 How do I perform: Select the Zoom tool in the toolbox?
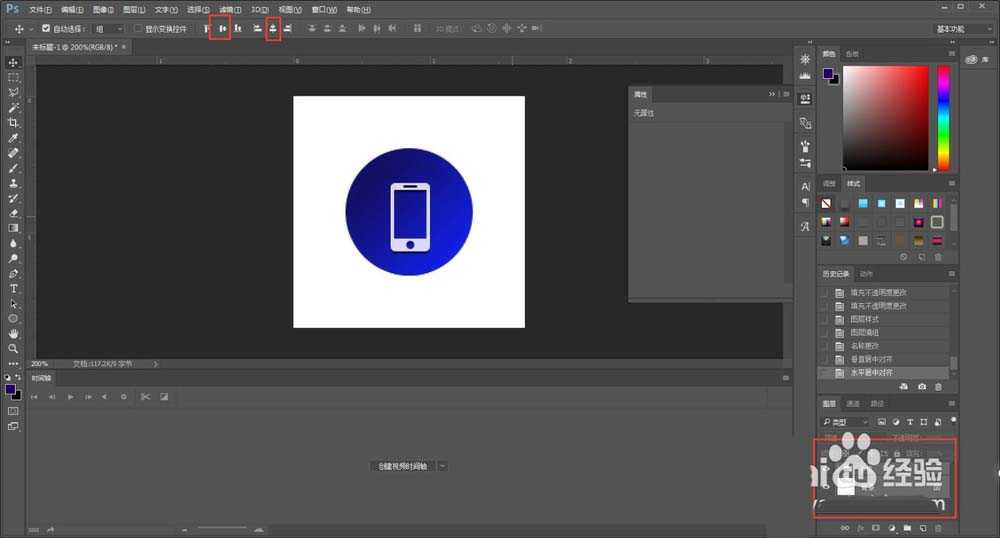[13, 348]
